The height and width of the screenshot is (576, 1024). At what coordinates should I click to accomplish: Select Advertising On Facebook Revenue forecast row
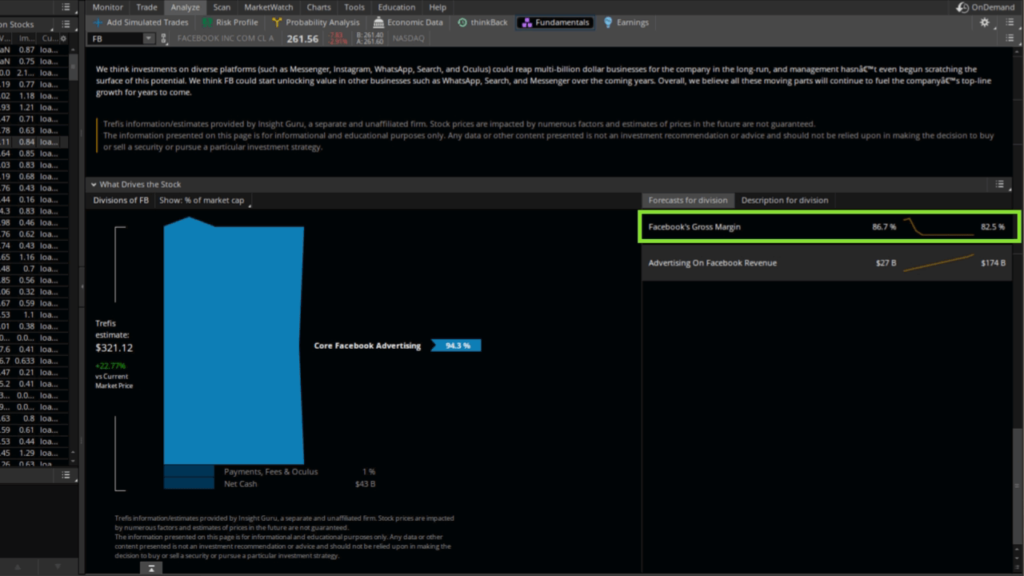827,263
